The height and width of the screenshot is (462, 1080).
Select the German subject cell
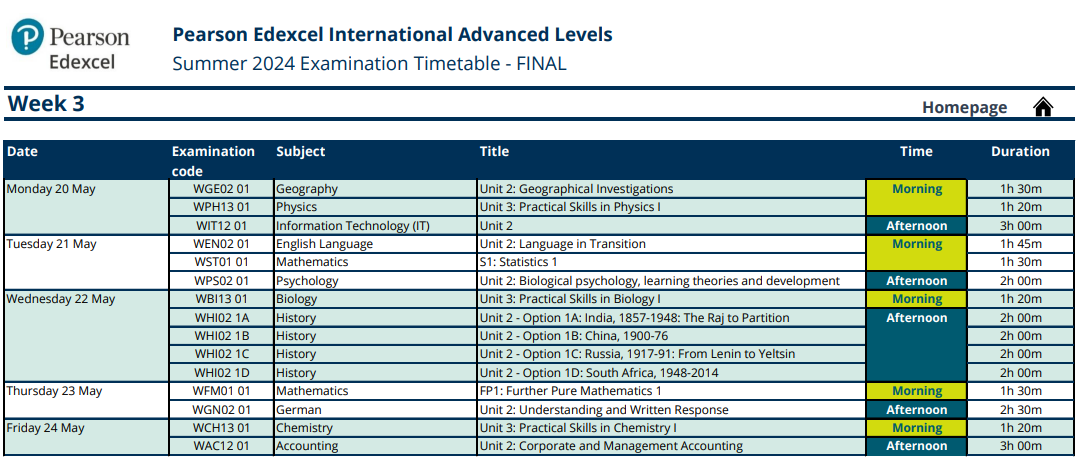pos(297,410)
